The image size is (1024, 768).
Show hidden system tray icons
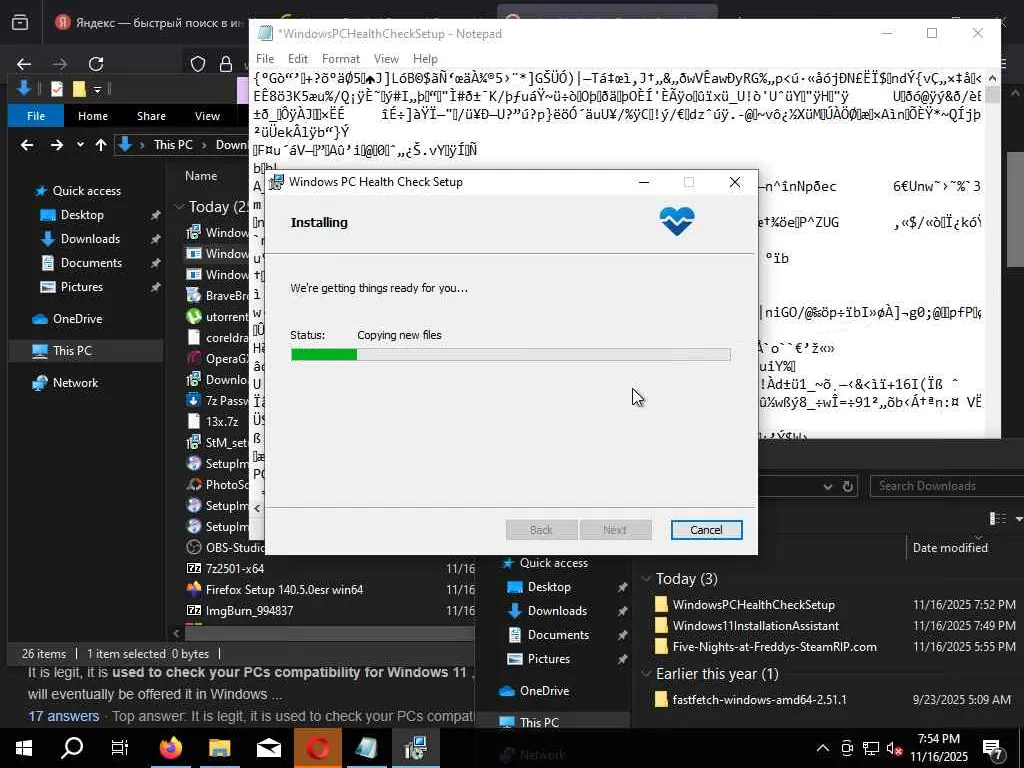[823, 748]
